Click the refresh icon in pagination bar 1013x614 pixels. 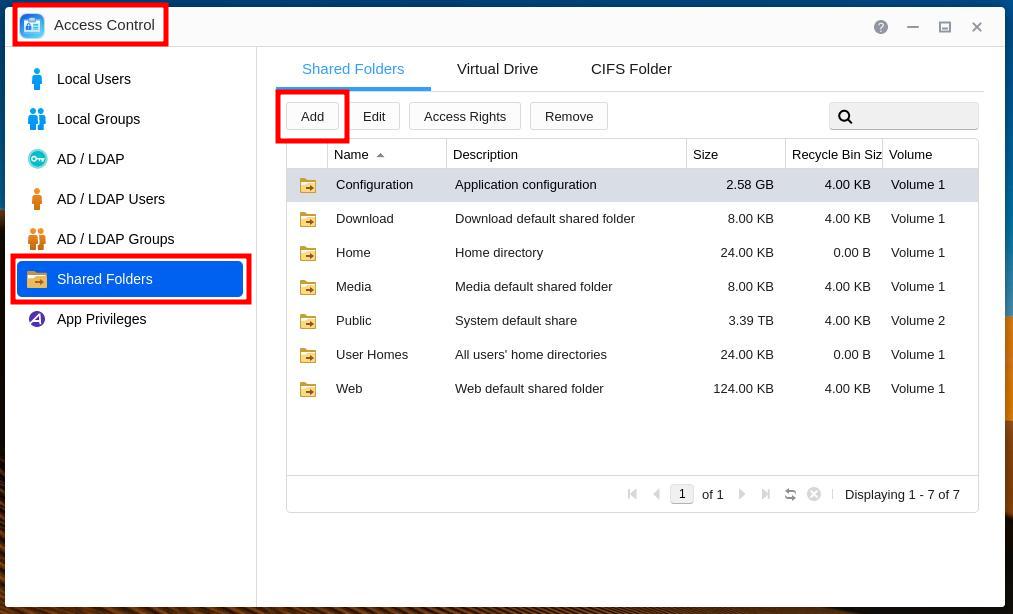[x=790, y=494]
